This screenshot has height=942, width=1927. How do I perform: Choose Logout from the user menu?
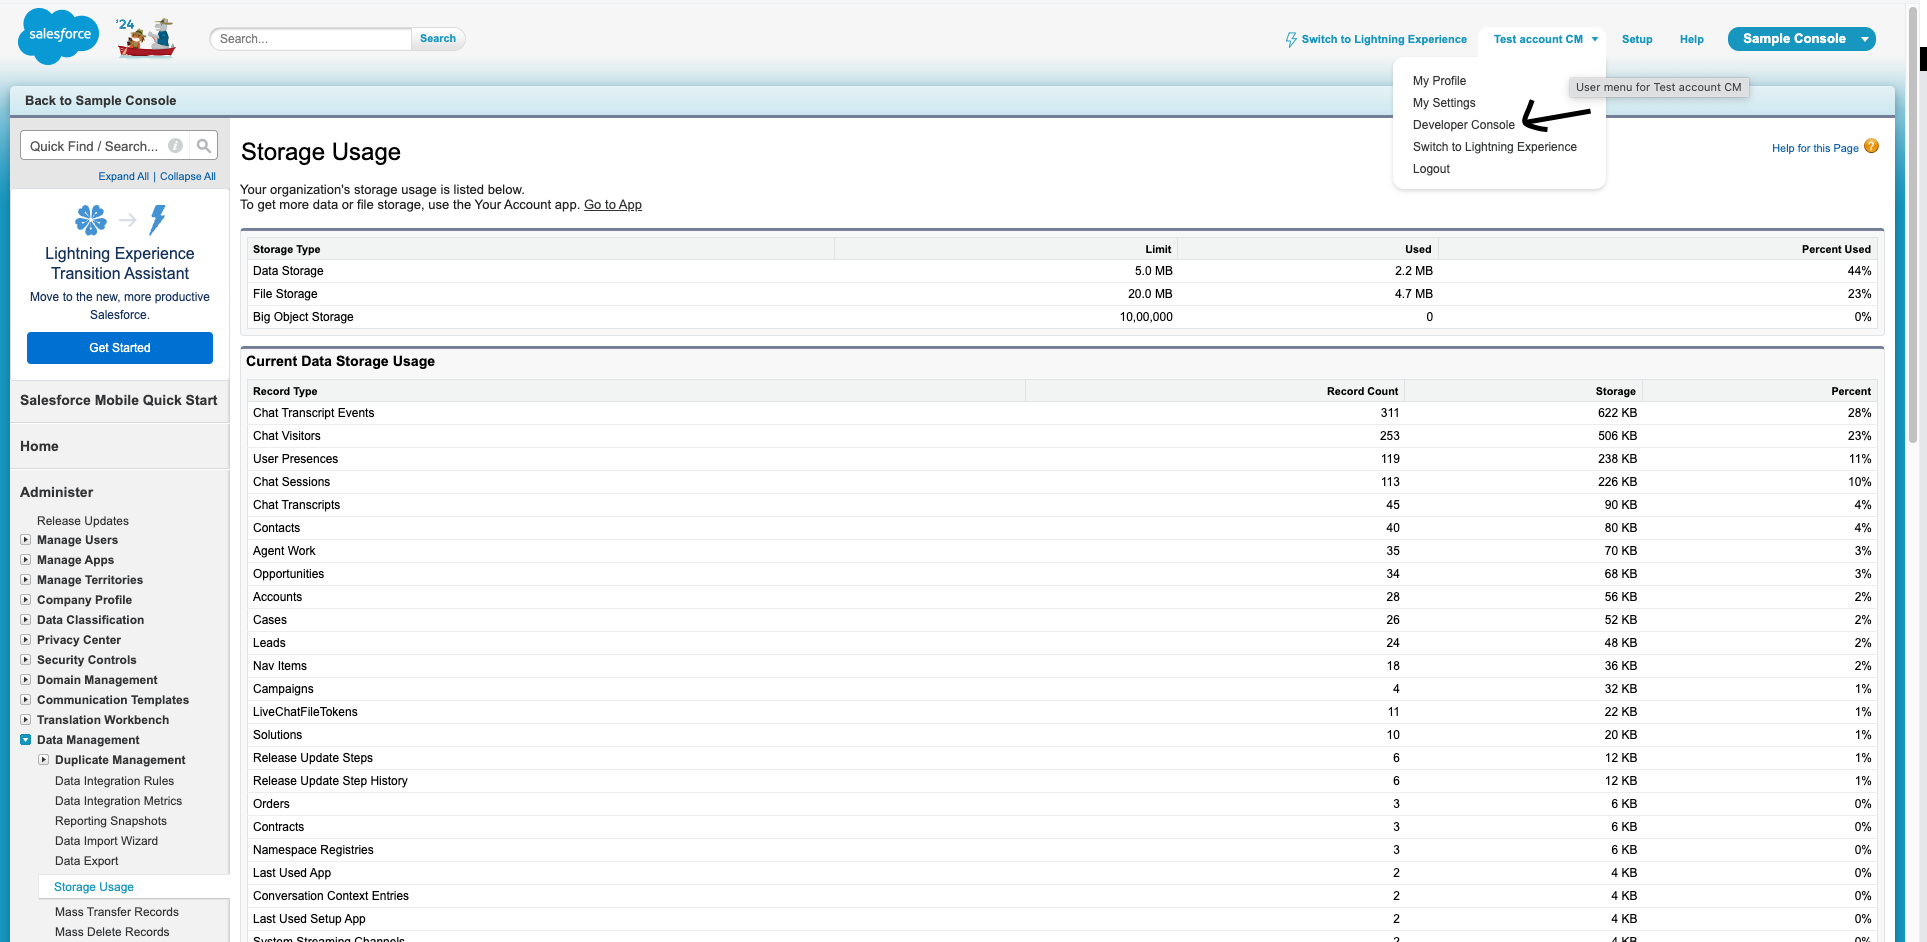tap(1431, 169)
